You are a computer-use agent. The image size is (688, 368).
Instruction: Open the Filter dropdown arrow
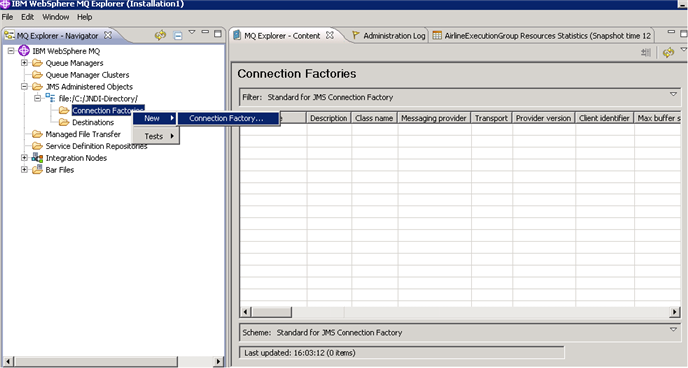click(x=674, y=94)
